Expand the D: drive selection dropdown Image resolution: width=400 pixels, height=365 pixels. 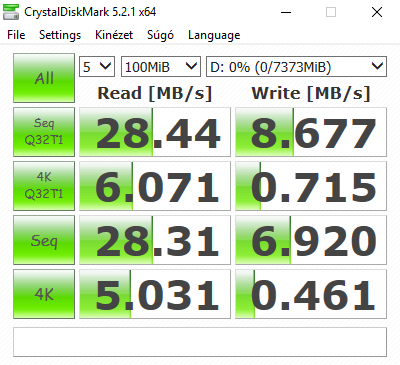(296, 67)
